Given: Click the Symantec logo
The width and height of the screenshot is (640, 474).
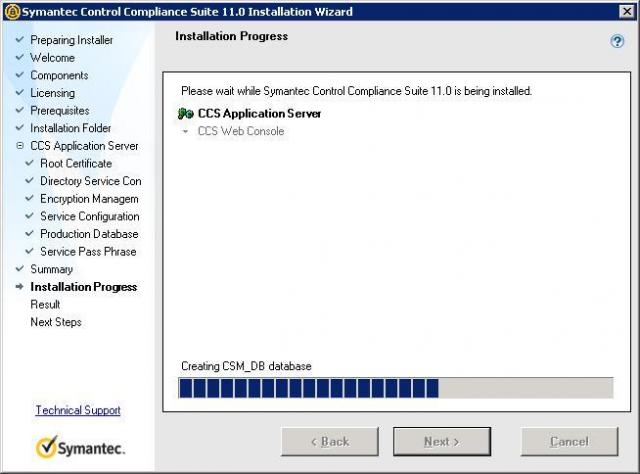Looking at the screenshot, I should 80,447.
